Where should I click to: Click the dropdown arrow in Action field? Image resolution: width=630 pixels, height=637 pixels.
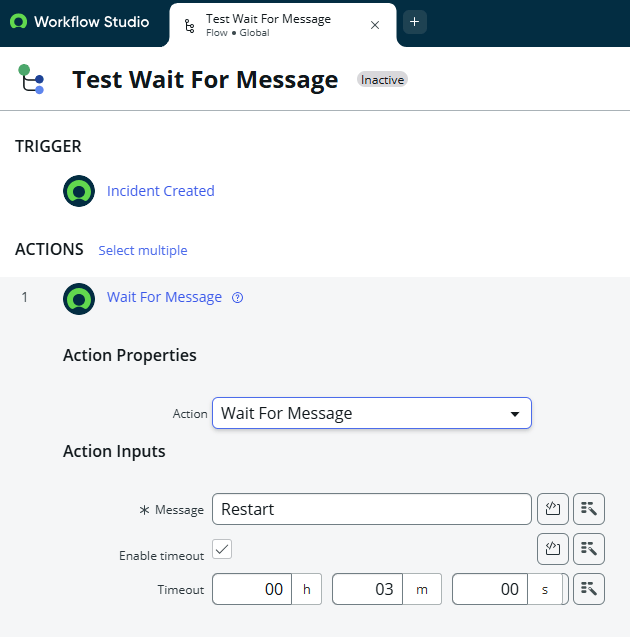(515, 414)
